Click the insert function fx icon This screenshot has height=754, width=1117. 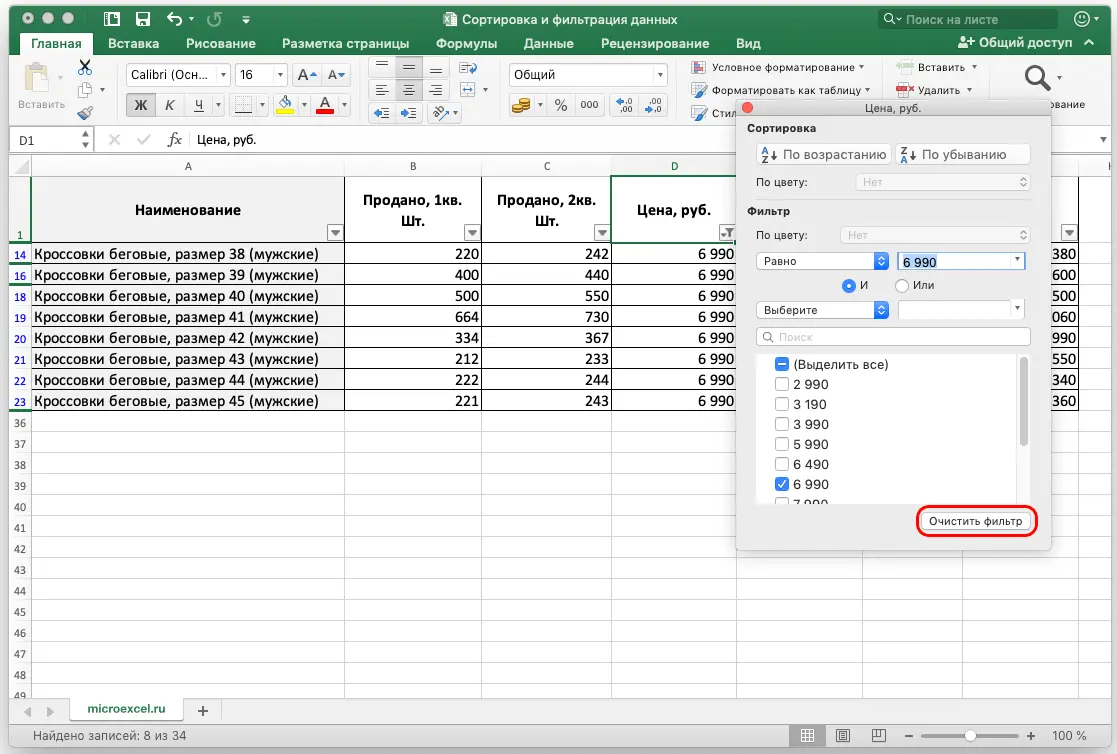pos(175,140)
